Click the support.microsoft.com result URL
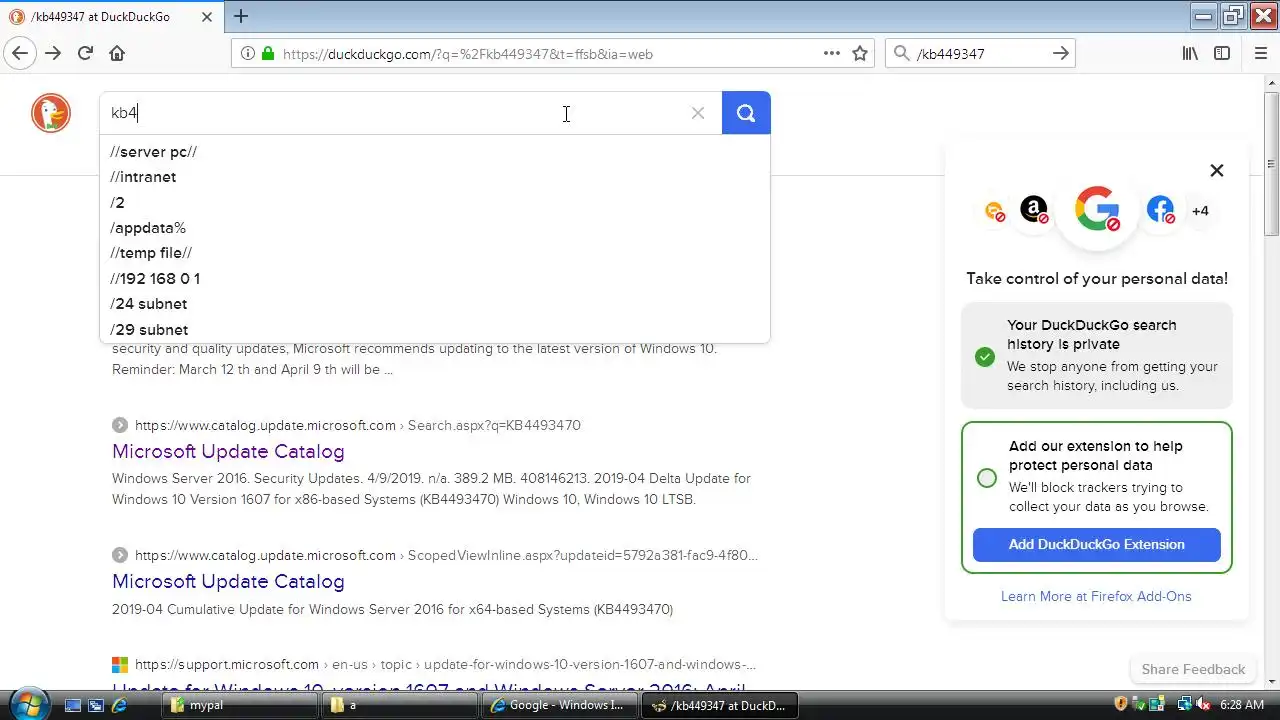Screen dimensions: 1280x720 (x=445, y=664)
